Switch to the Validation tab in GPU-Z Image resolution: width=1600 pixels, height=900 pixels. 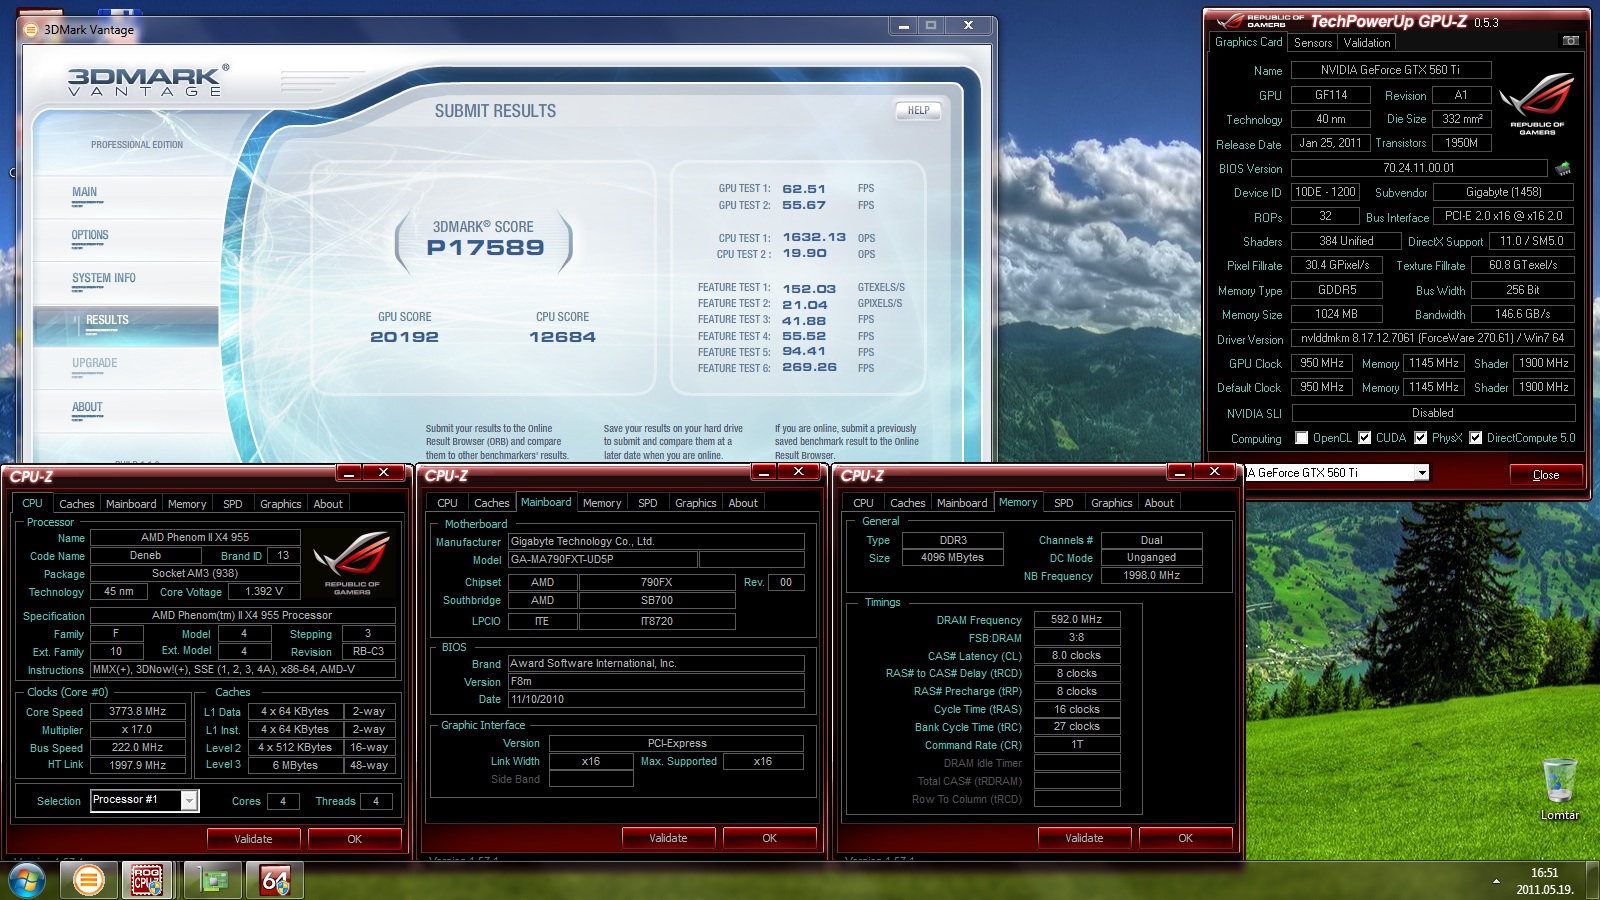pyautogui.click(x=1367, y=43)
